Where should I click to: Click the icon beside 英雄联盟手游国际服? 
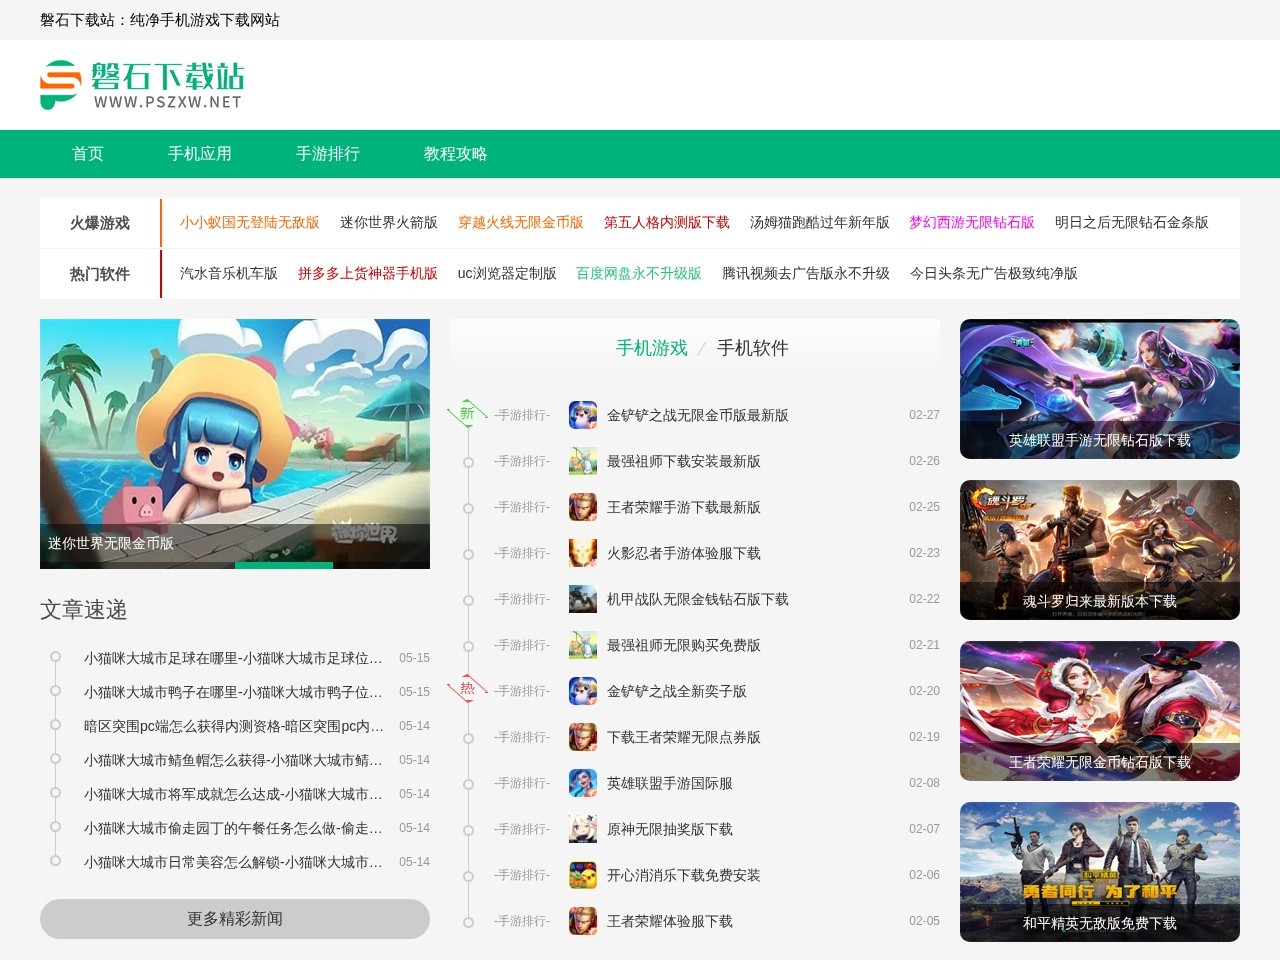583,783
